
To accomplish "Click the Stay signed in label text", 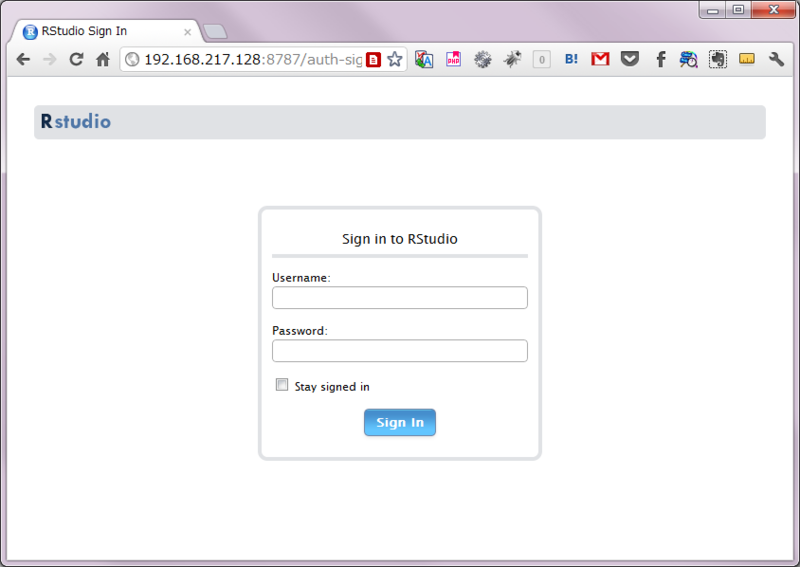I will pyautogui.click(x=332, y=387).
